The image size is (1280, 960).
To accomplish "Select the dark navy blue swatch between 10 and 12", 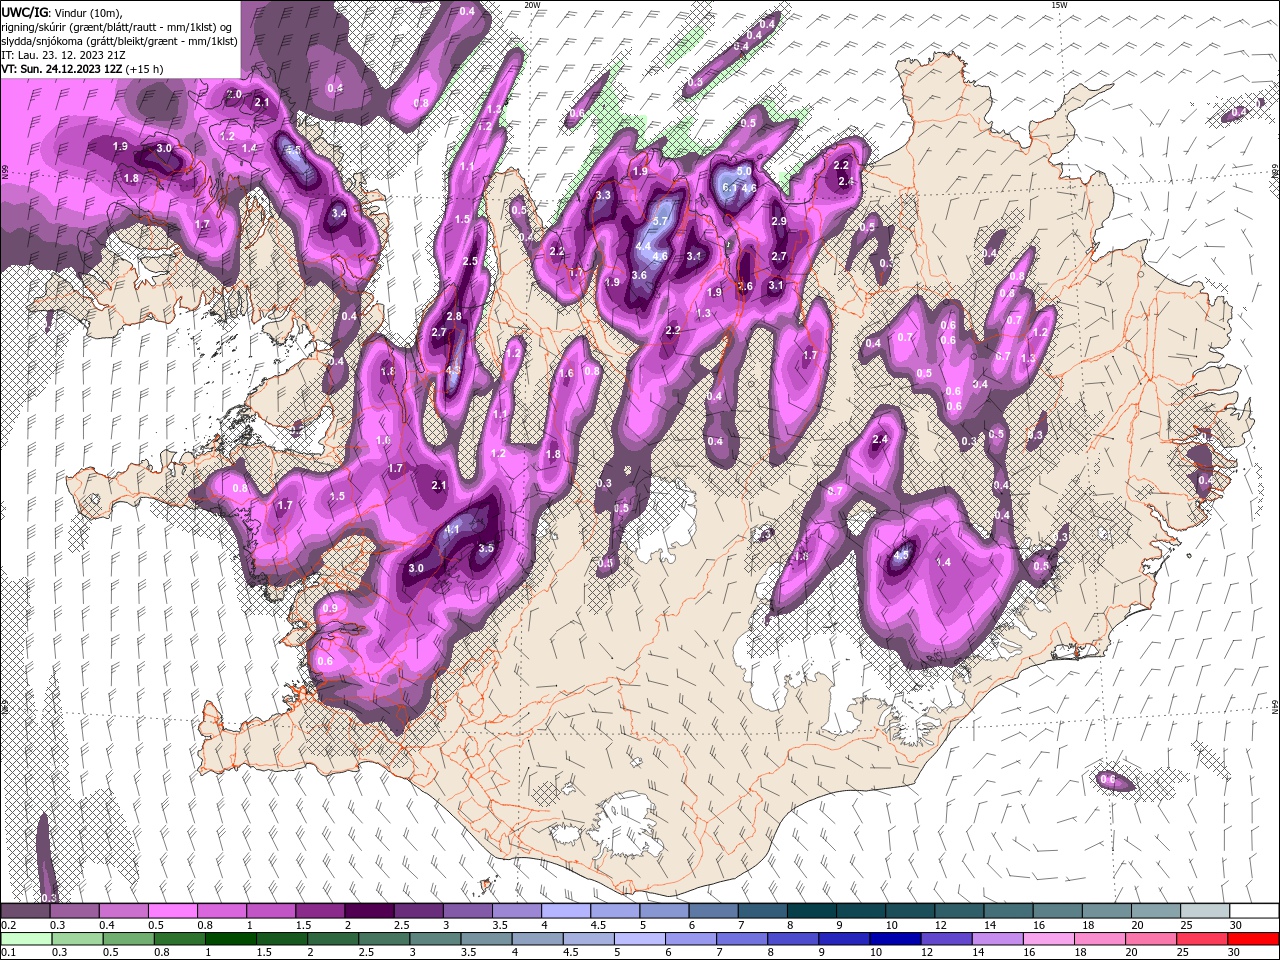I will [x=893, y=939].
